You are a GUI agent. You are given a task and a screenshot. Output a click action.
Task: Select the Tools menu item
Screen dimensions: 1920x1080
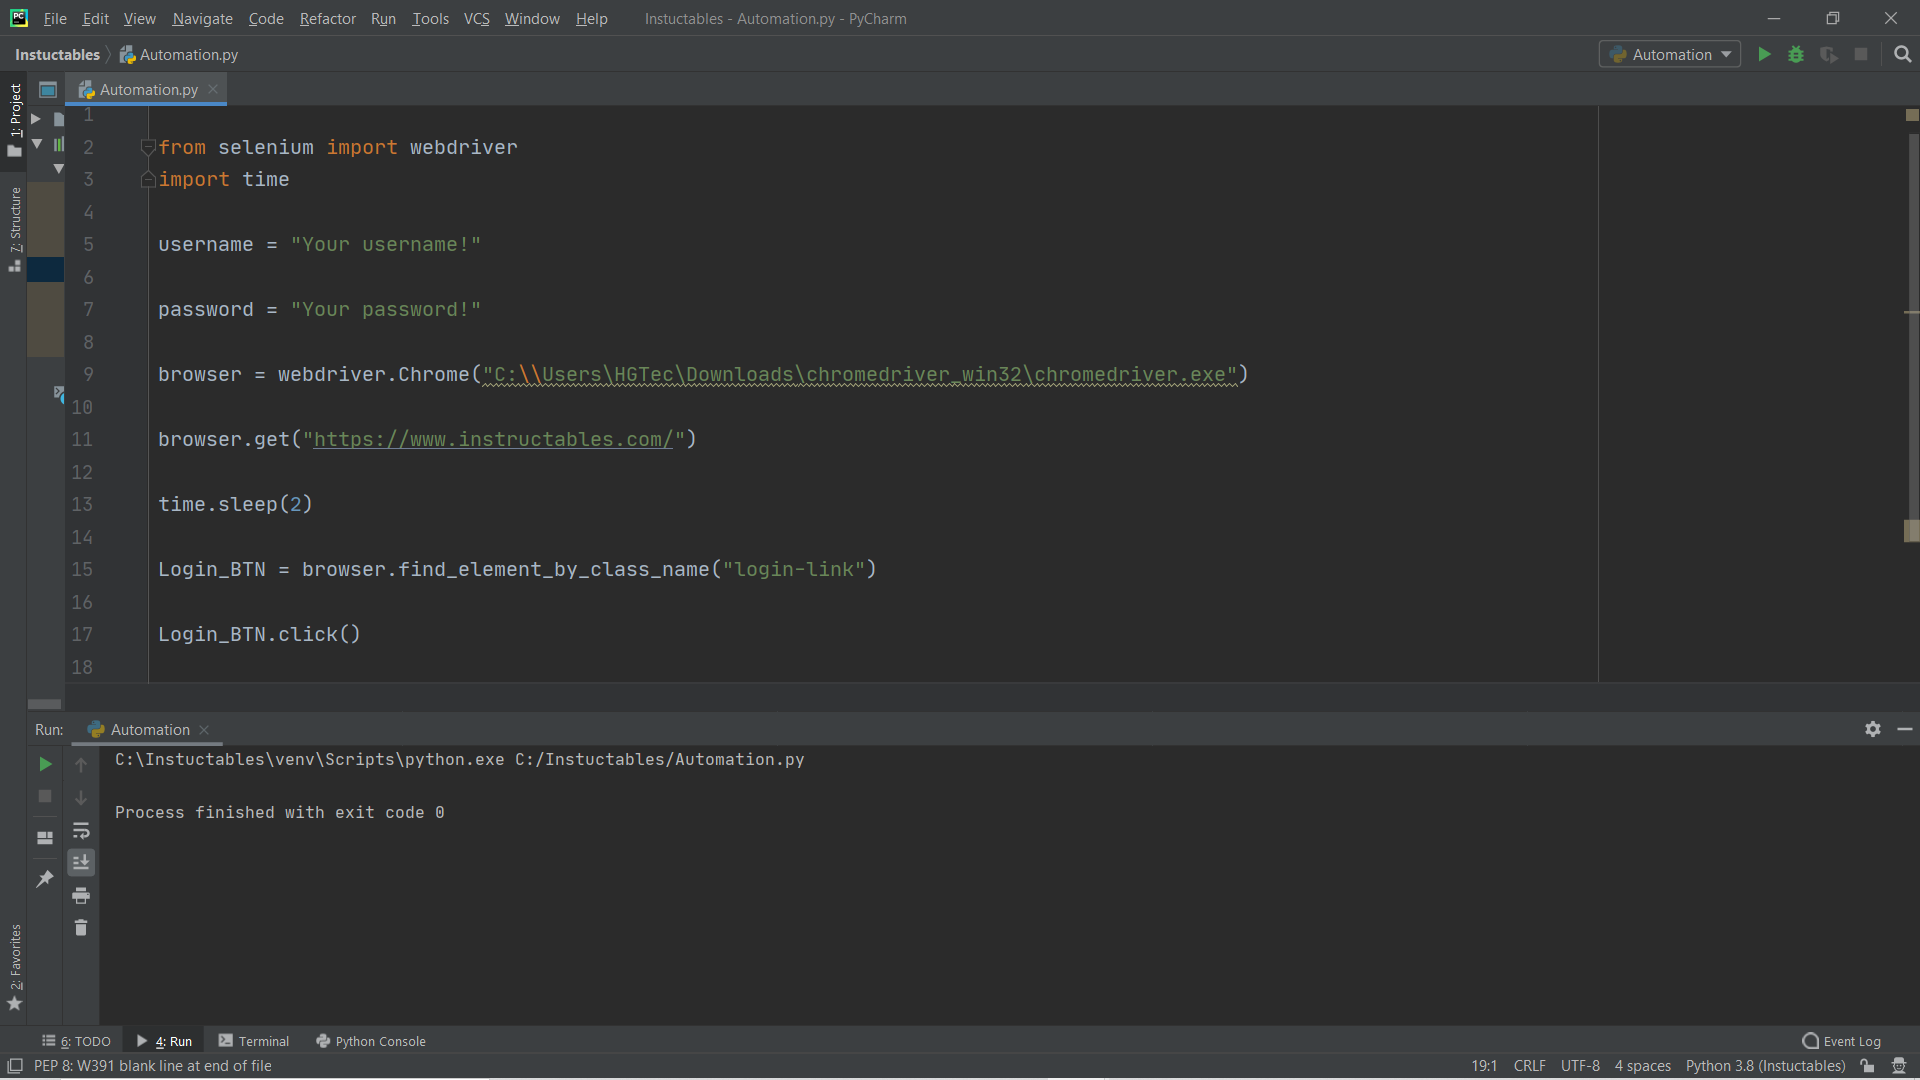point(429,18)
